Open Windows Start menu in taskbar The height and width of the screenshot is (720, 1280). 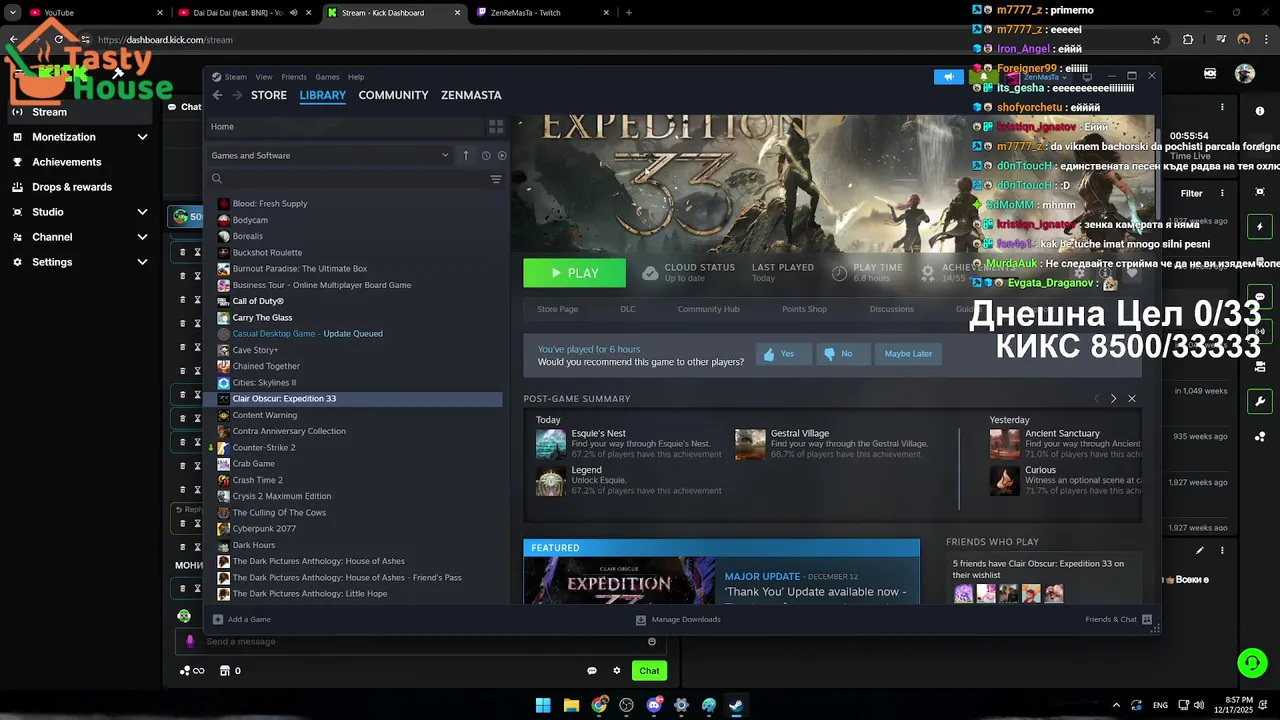click(x=543, y=705)
